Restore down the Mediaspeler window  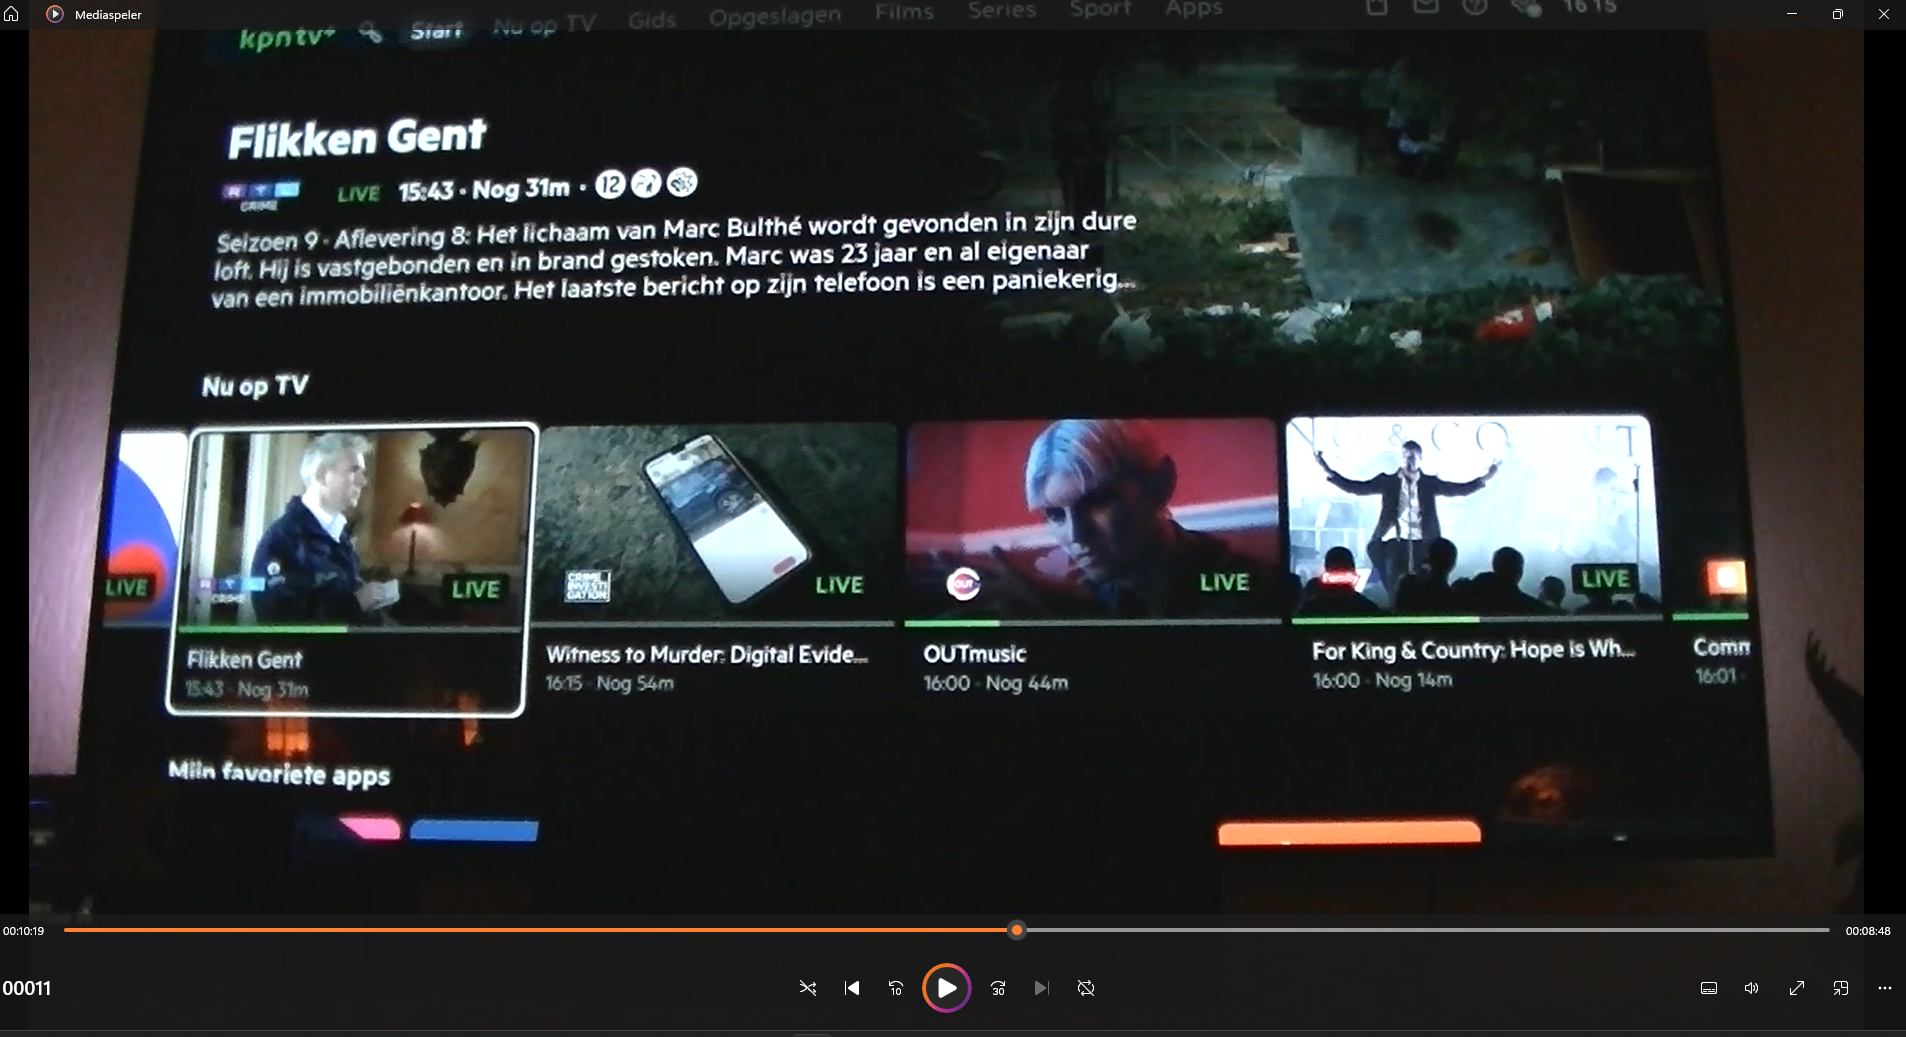click(1838, 14)
